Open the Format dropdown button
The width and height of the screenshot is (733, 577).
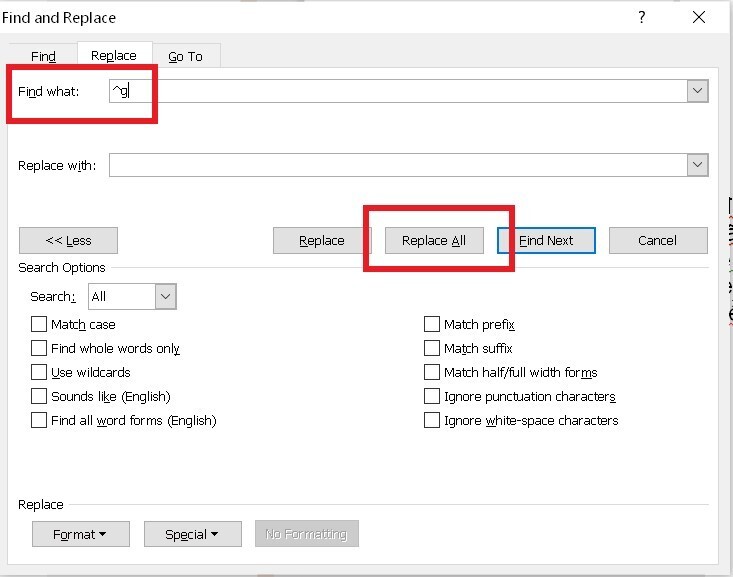pos(81,534)
